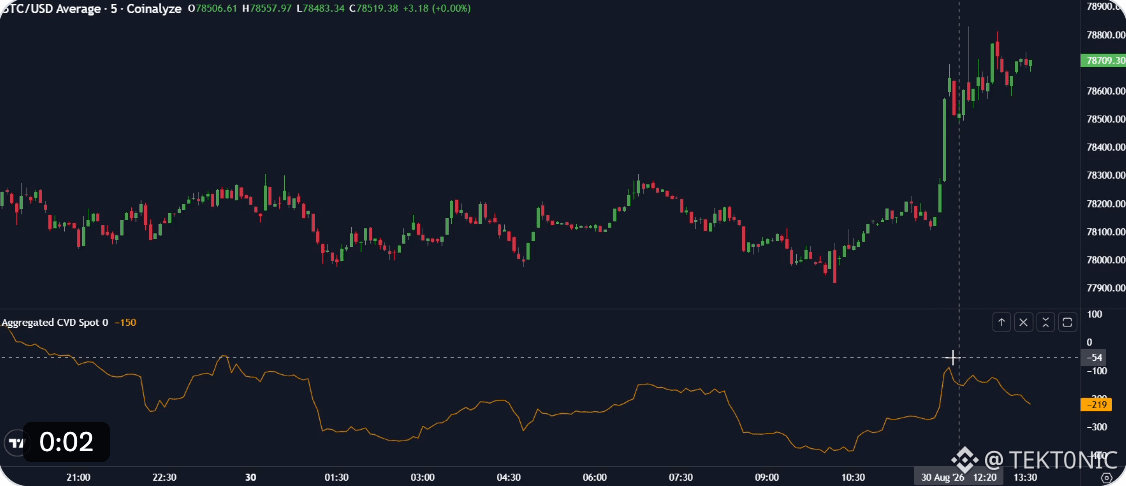Click the green 78709.30 current price label
This screenshot has height=486, width=1126.
click(1102, 61)
